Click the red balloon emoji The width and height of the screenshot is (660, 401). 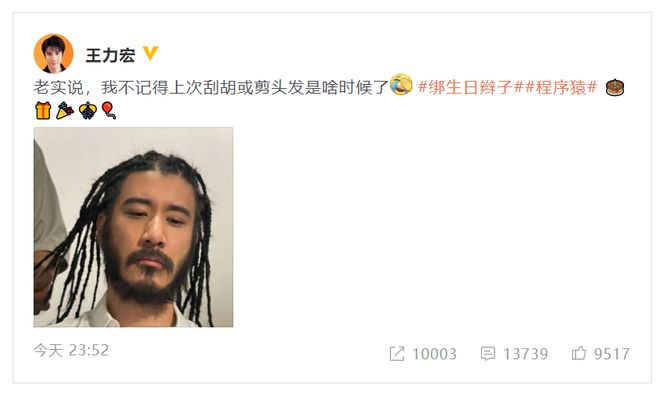point(109,111)
